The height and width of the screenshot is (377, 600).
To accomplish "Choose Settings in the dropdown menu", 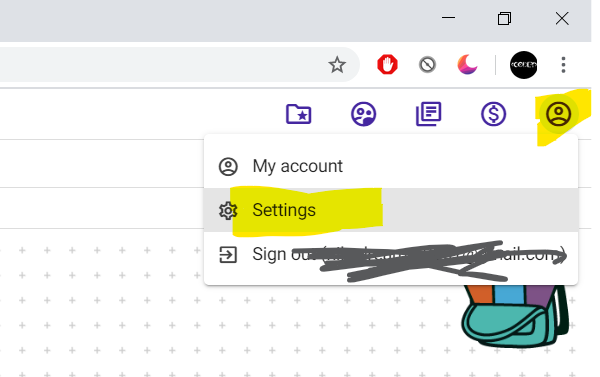I will (391, 210).
